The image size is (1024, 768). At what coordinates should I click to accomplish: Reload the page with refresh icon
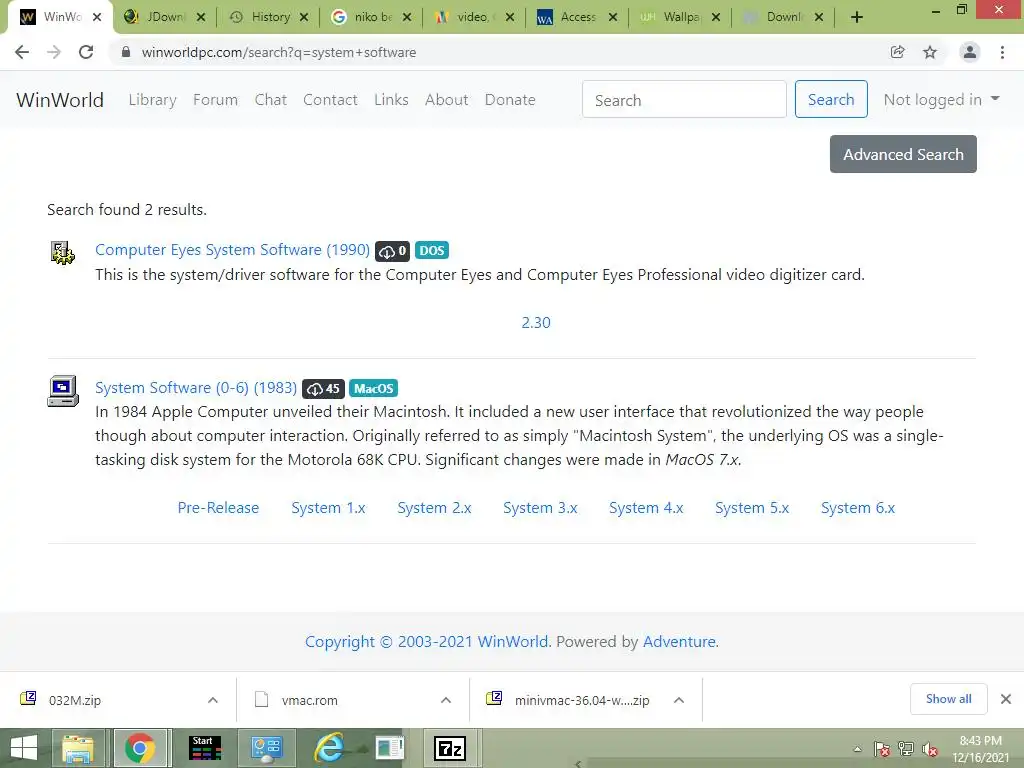(86, 52)
